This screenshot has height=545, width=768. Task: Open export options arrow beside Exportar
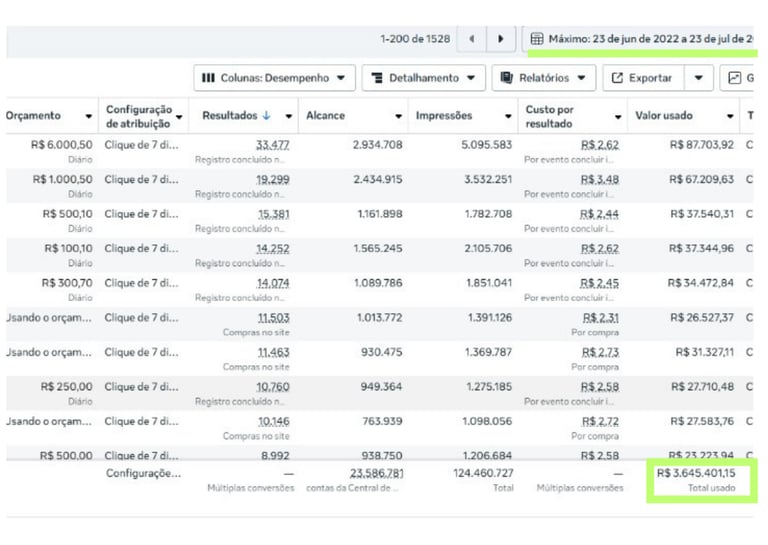click(699, 77)
